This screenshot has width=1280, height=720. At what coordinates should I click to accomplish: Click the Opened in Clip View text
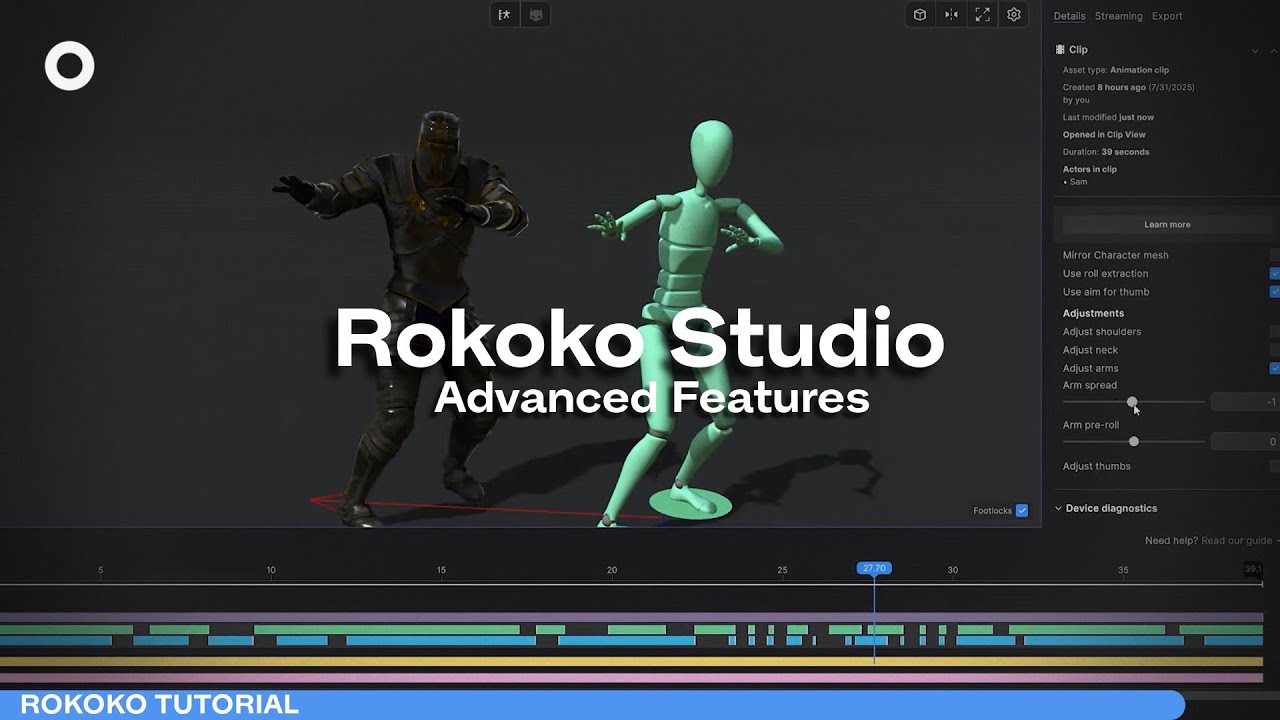click(x=1104, y=135)
